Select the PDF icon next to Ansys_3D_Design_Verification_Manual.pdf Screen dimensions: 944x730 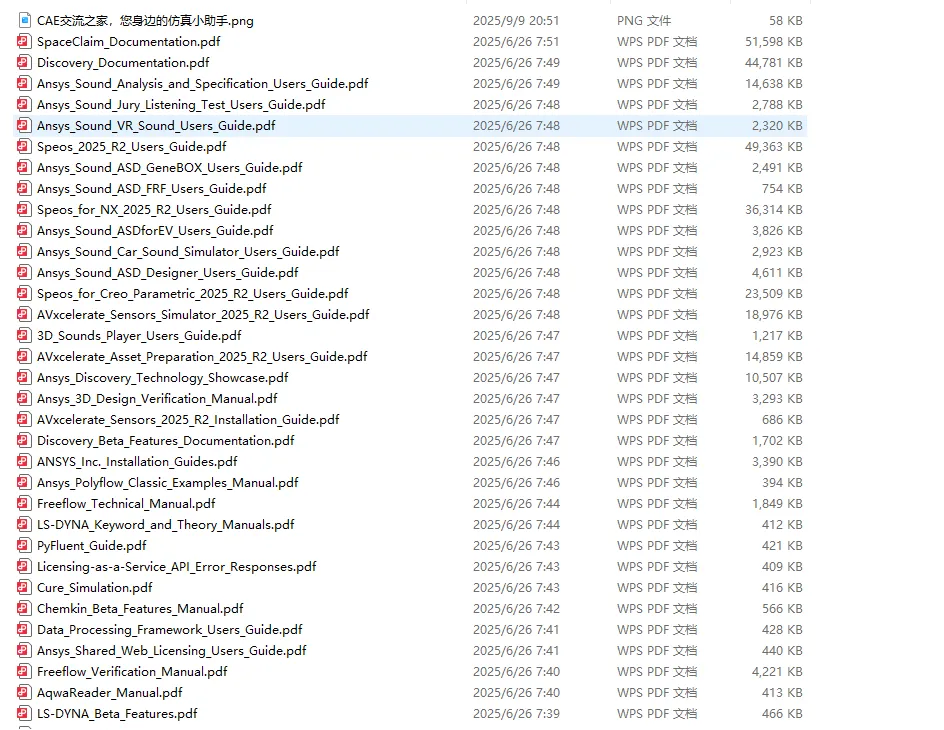[24, 398]
